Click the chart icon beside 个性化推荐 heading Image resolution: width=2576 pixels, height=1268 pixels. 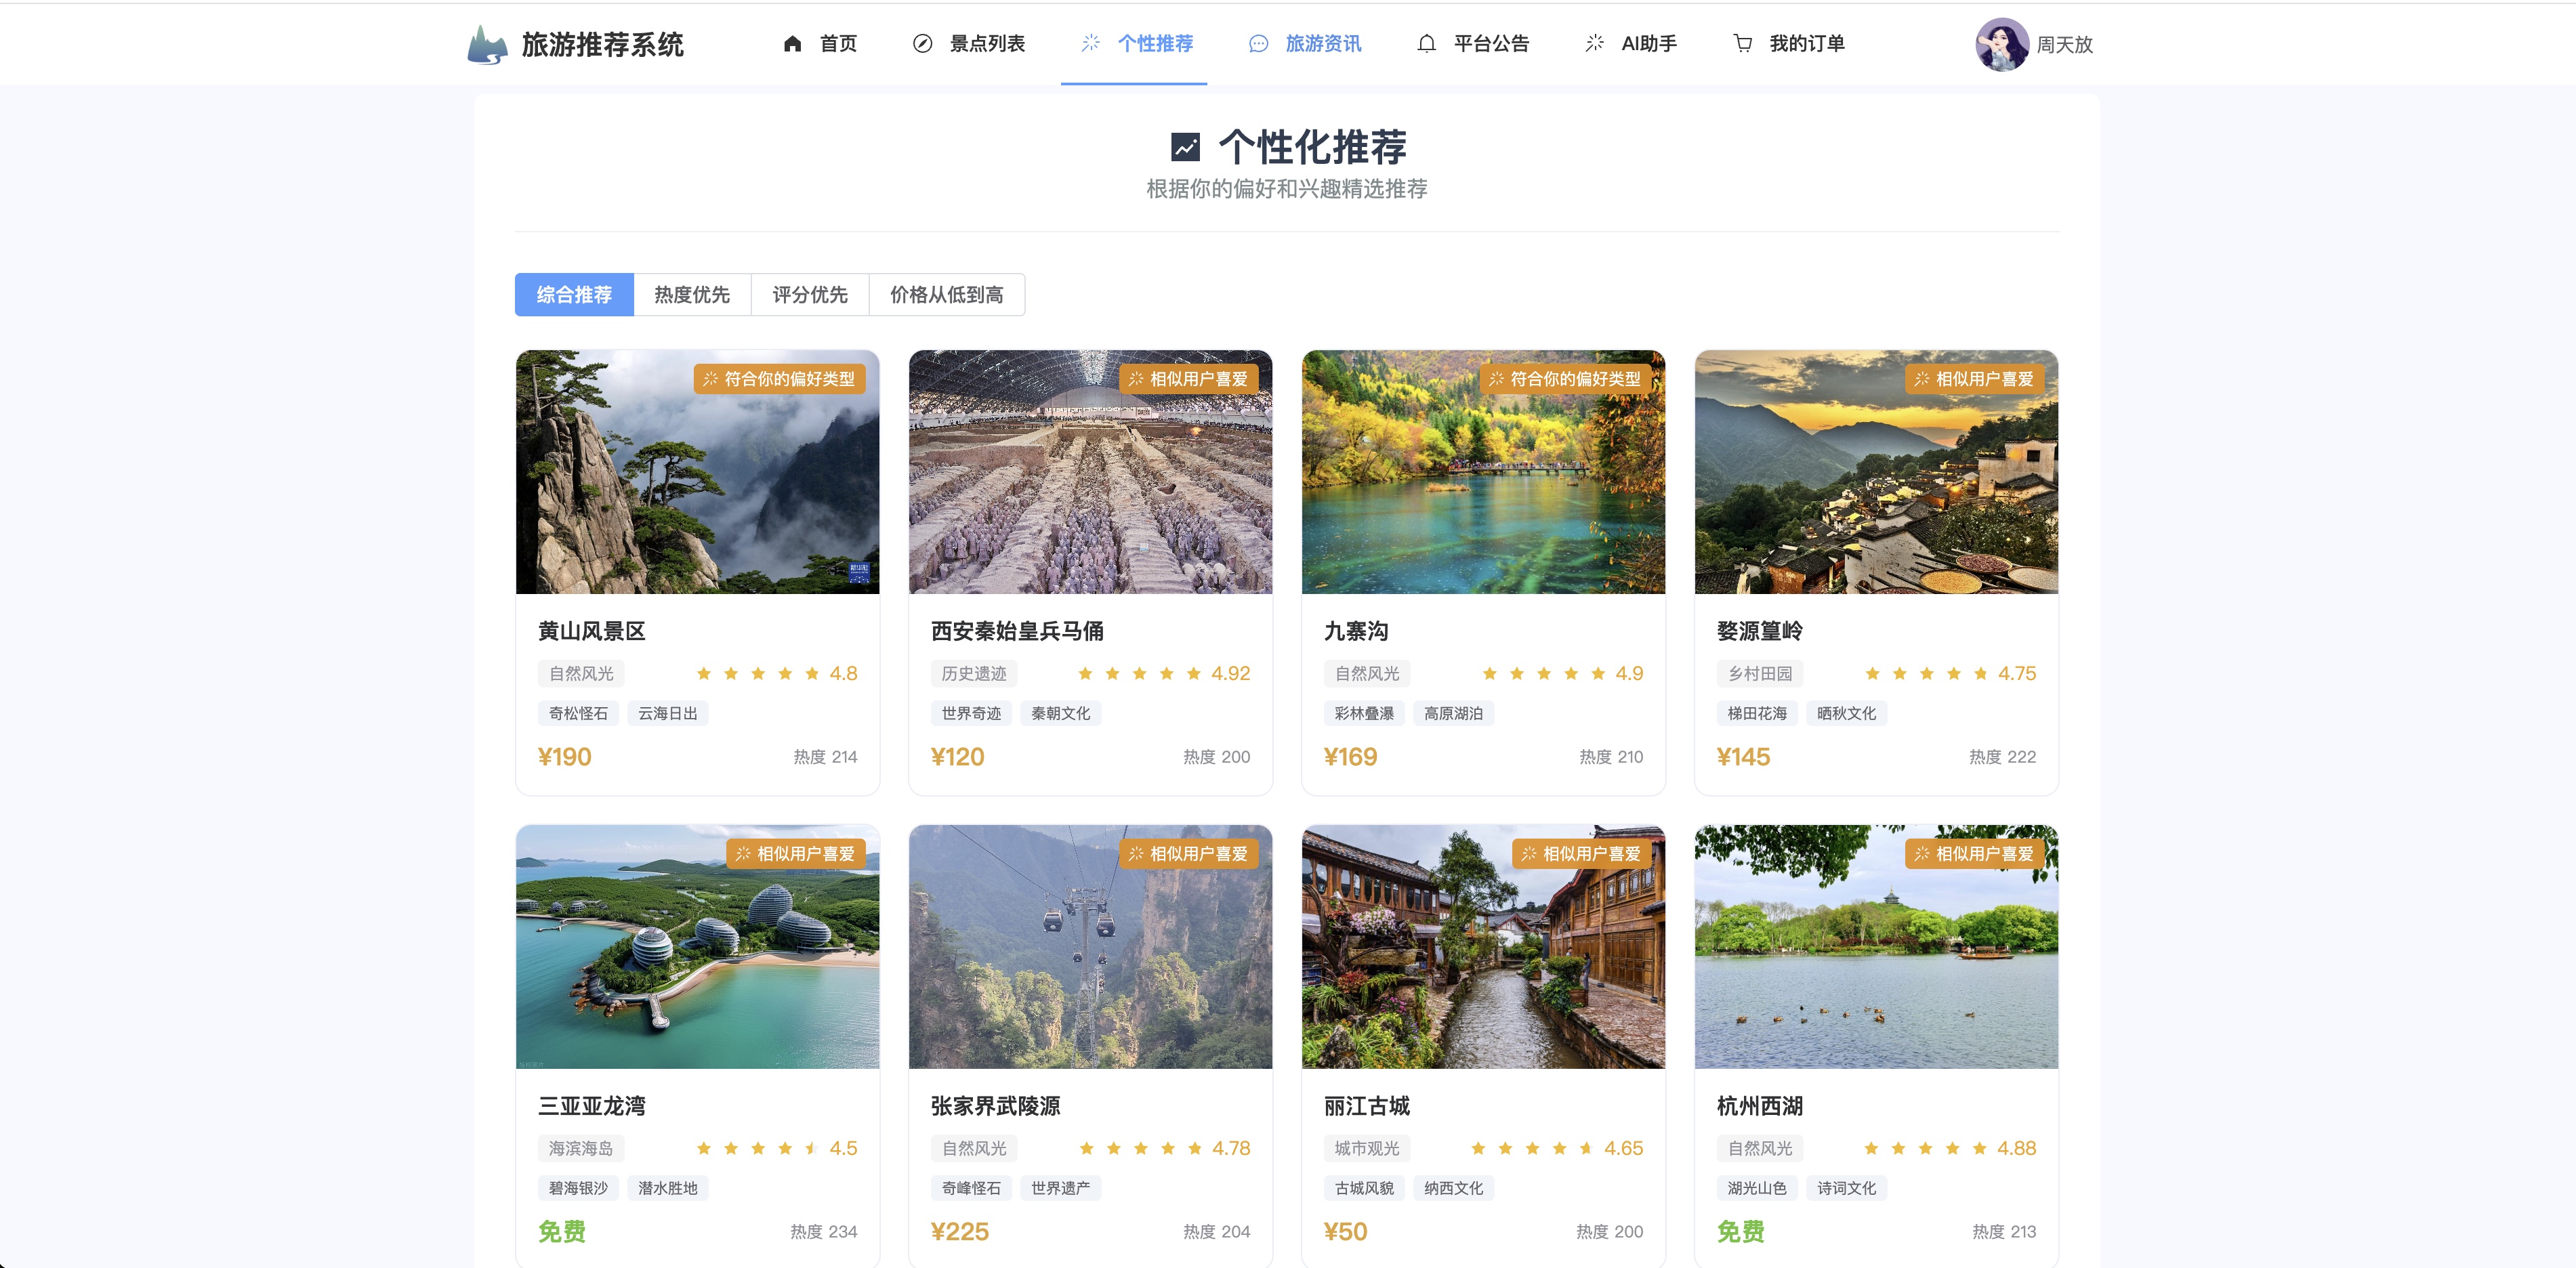tap(1185, 147)
